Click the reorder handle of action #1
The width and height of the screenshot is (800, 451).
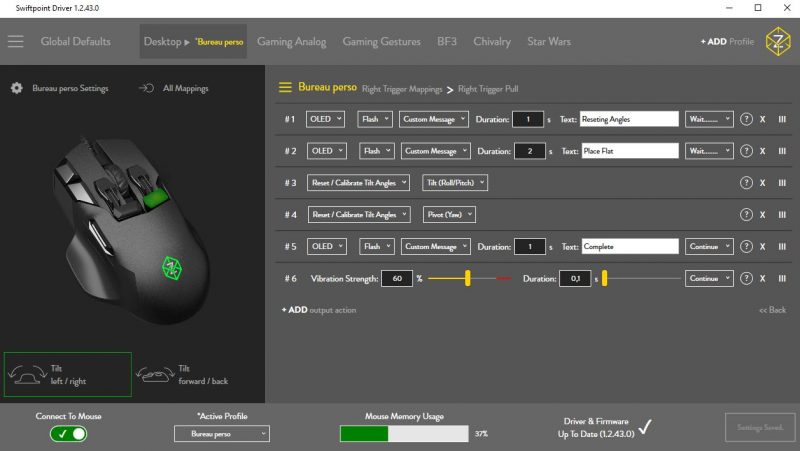pyautogui.click(x=782, y=119)
